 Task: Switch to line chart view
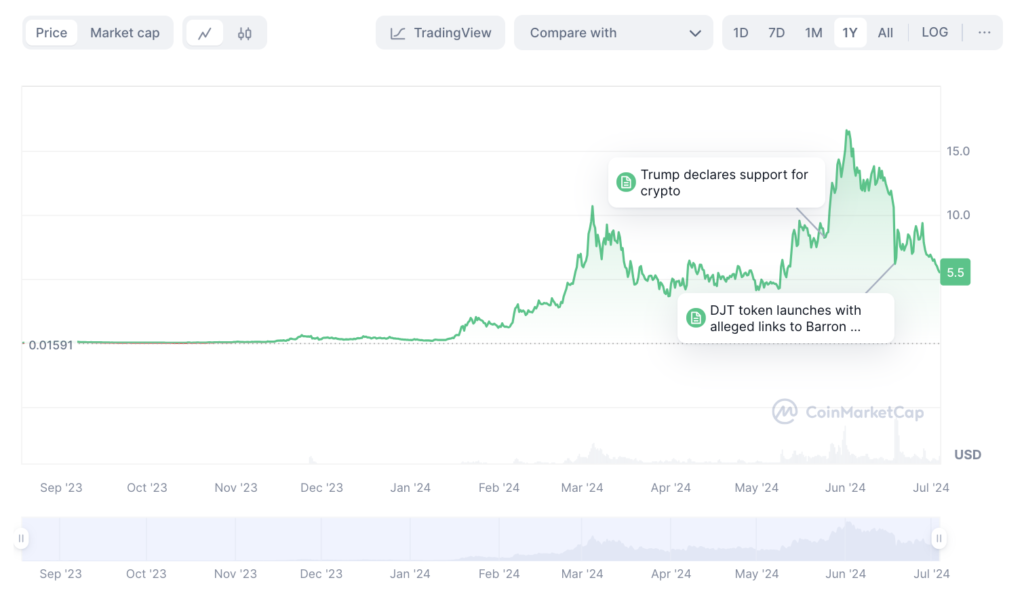[205, 33]
